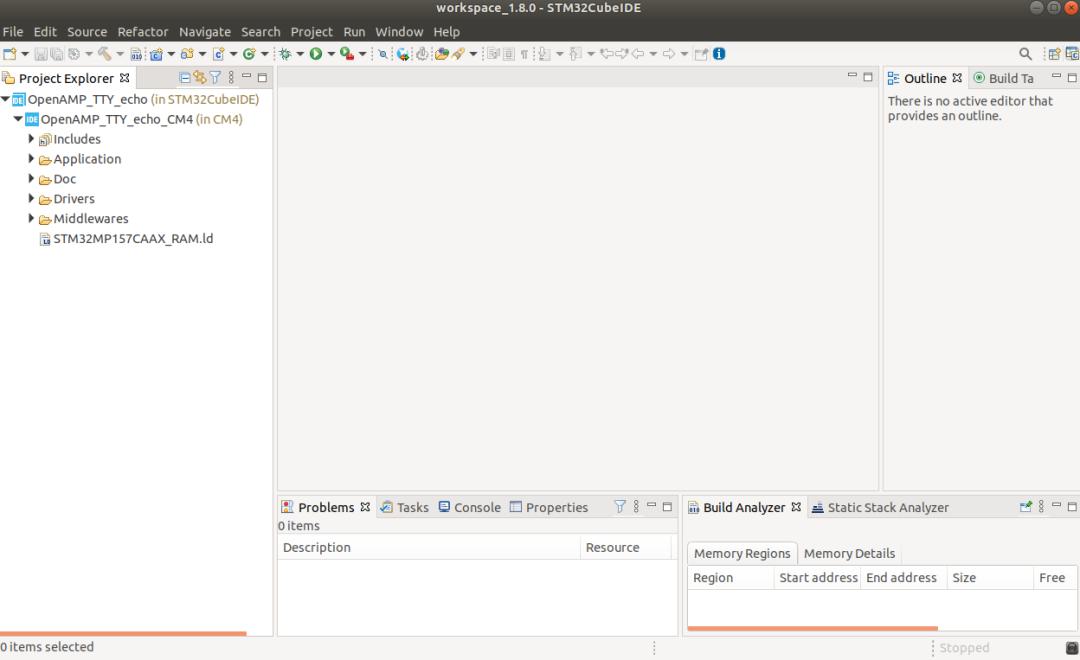Switch to the Properties tab
This screenshot has width=1080, height=660.
pyautogui.click(x=549, y=507)
